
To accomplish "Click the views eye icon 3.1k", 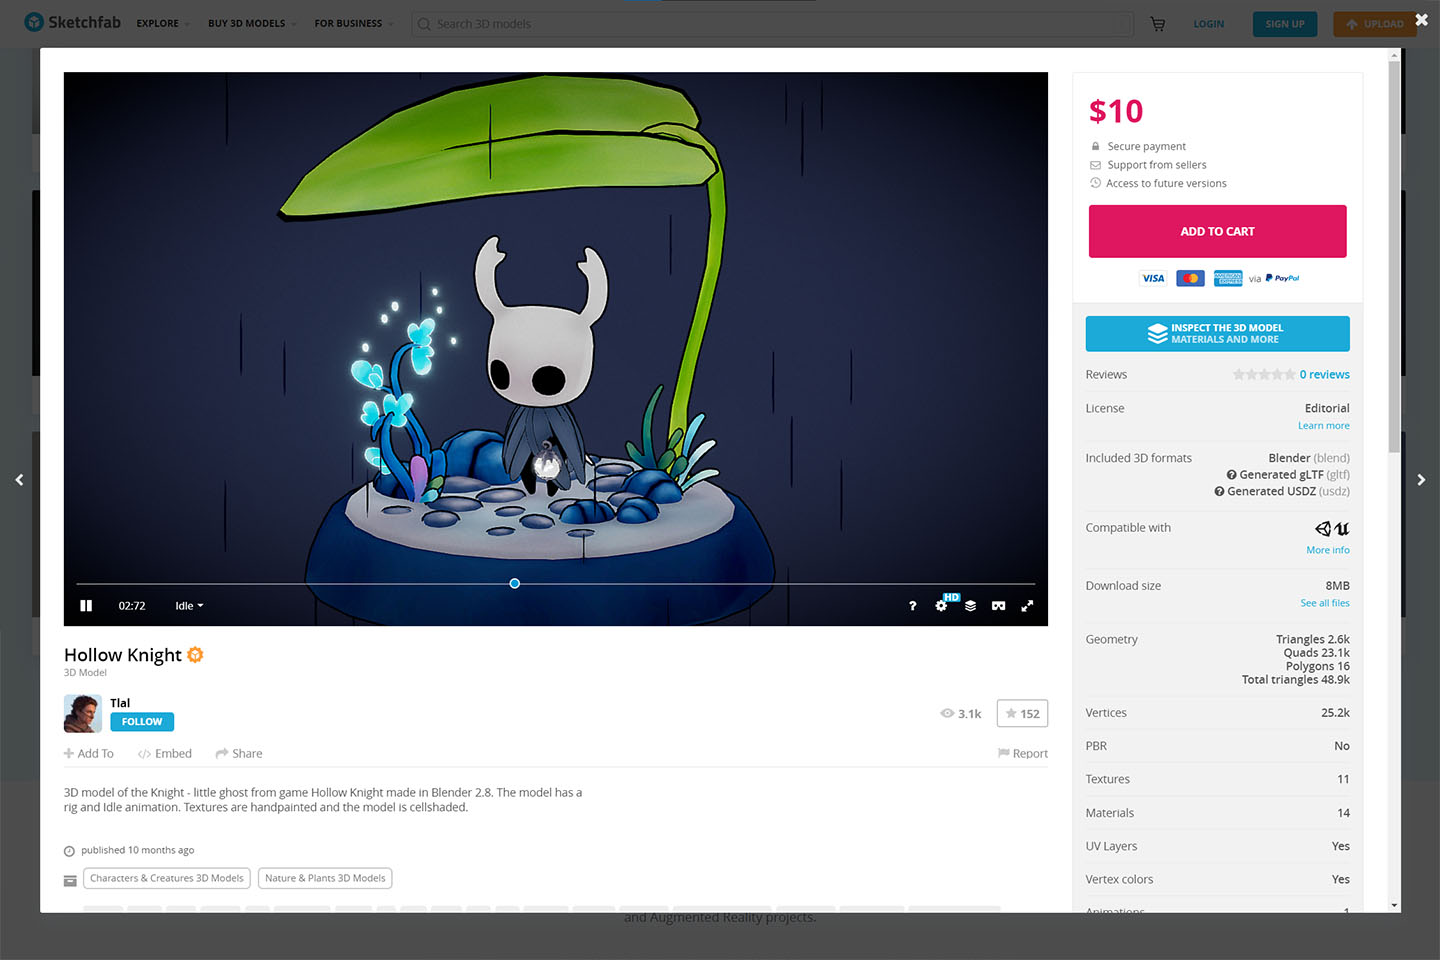I will [x=947, y=713].
